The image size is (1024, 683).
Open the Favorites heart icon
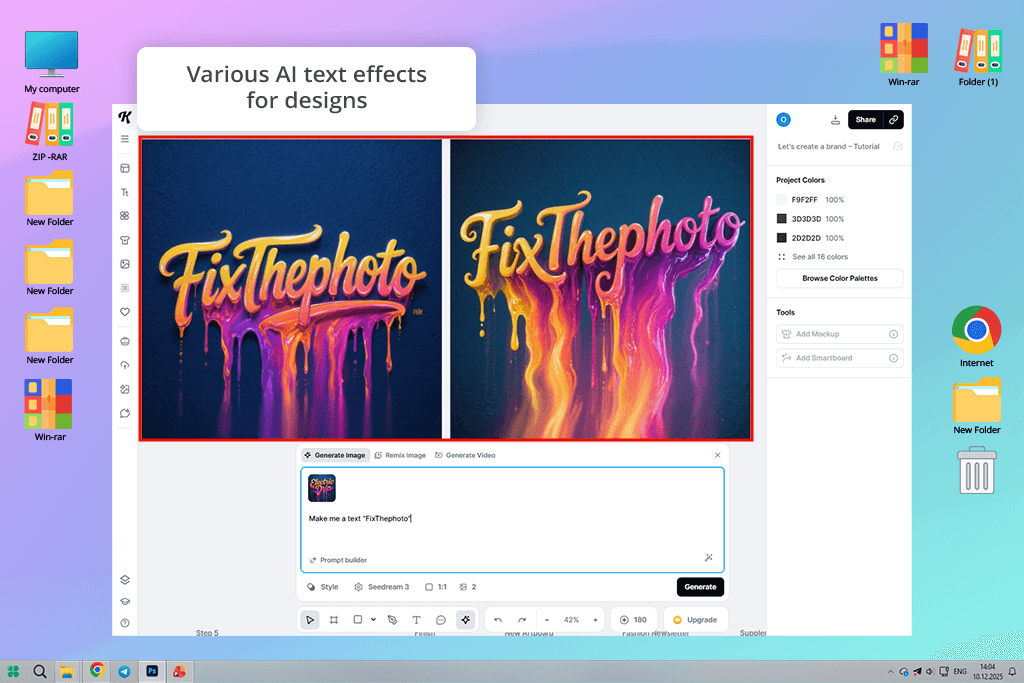pos(125,312)
